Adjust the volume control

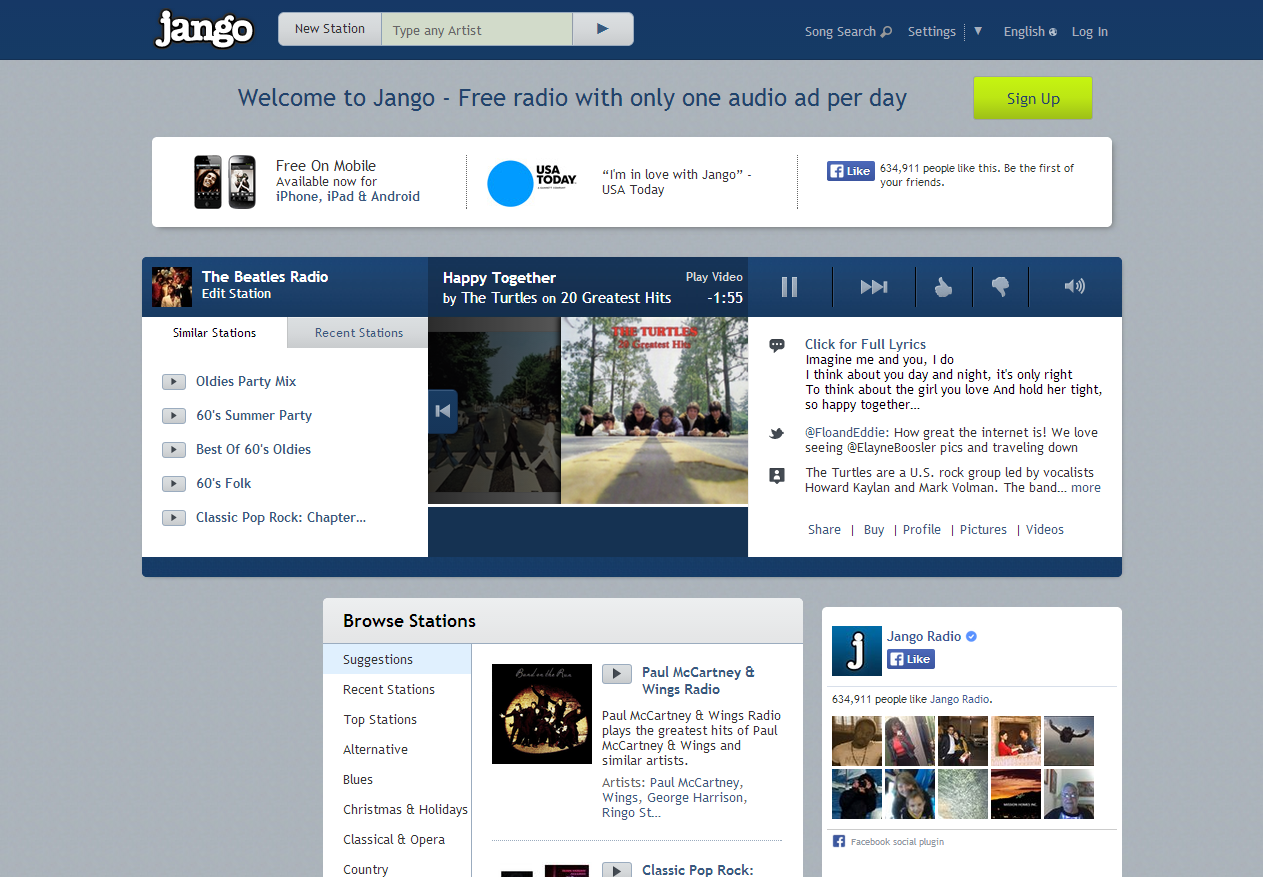coord(1074,287)
